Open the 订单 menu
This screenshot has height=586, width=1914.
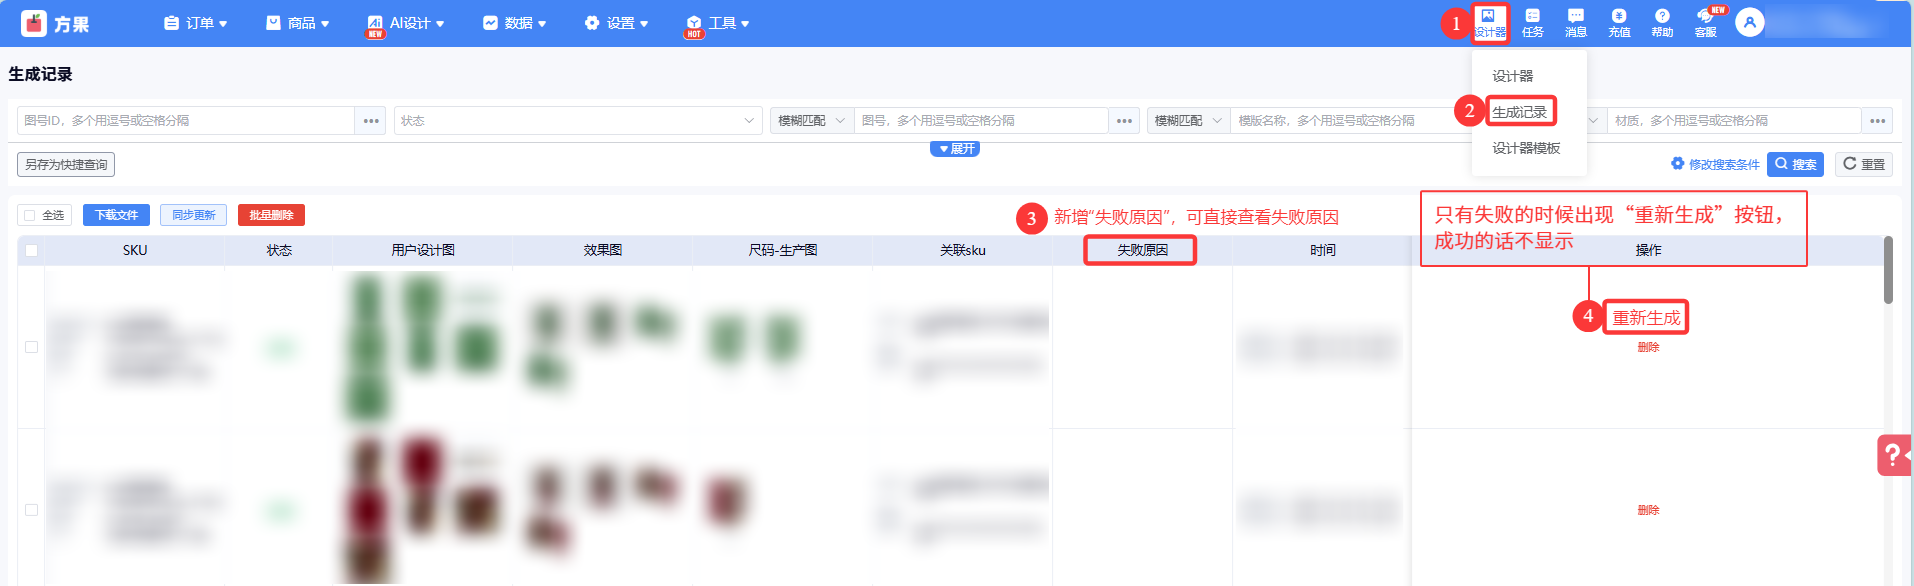(x=196, y=23)
